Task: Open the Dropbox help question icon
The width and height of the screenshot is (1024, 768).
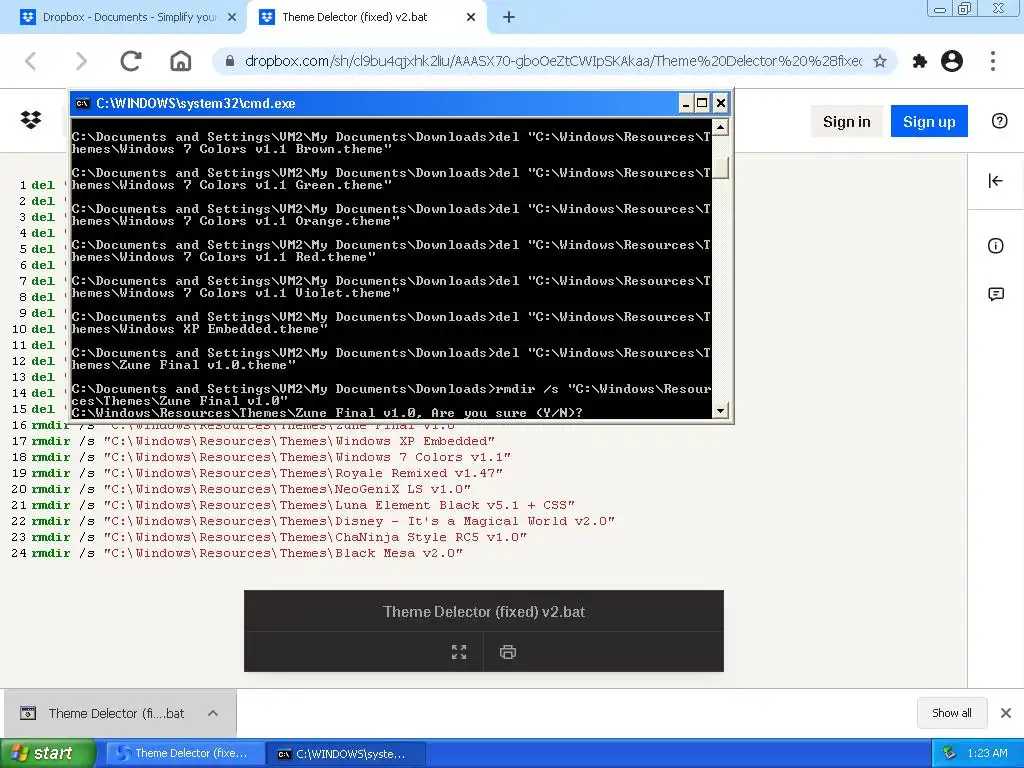Action: tap(999, 121)
